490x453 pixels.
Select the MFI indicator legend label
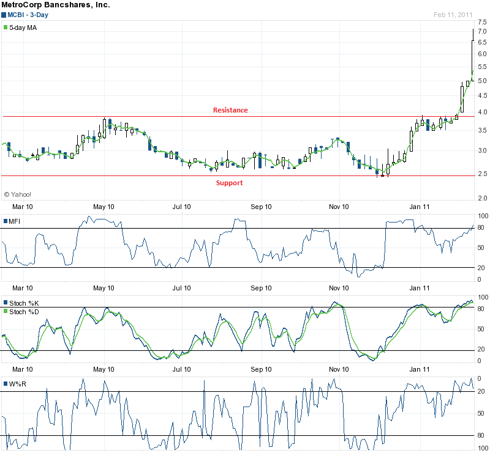point(14,221)
